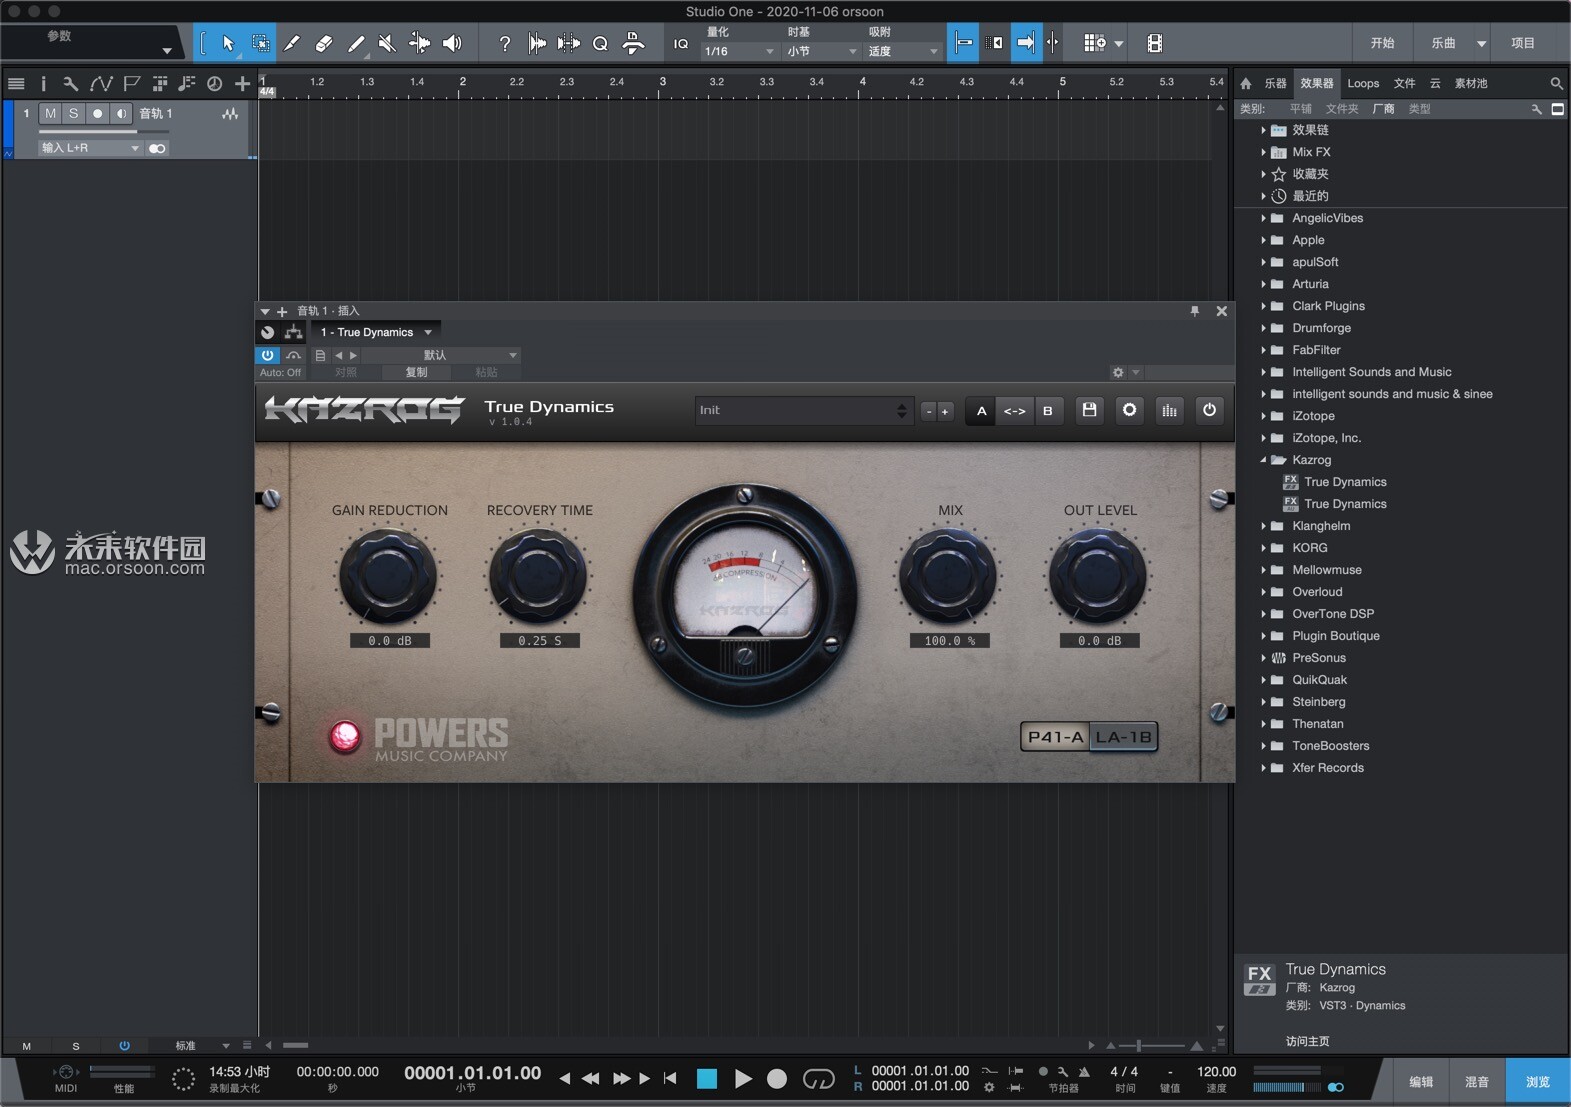
Task: Select the Arrow tool
Action: click(228, 43)
